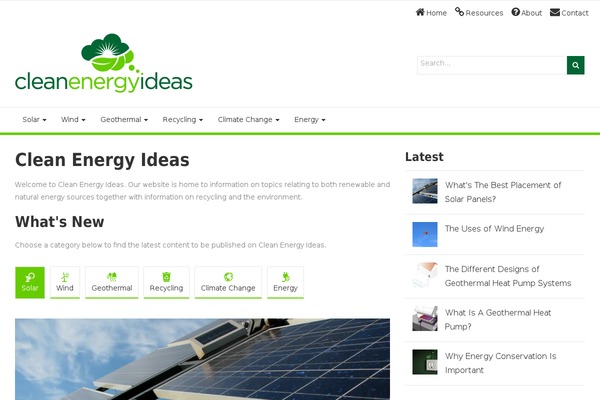Expand the Climate Change navbar dropdown
The image size is (600, 400).
tap(248, 120)
